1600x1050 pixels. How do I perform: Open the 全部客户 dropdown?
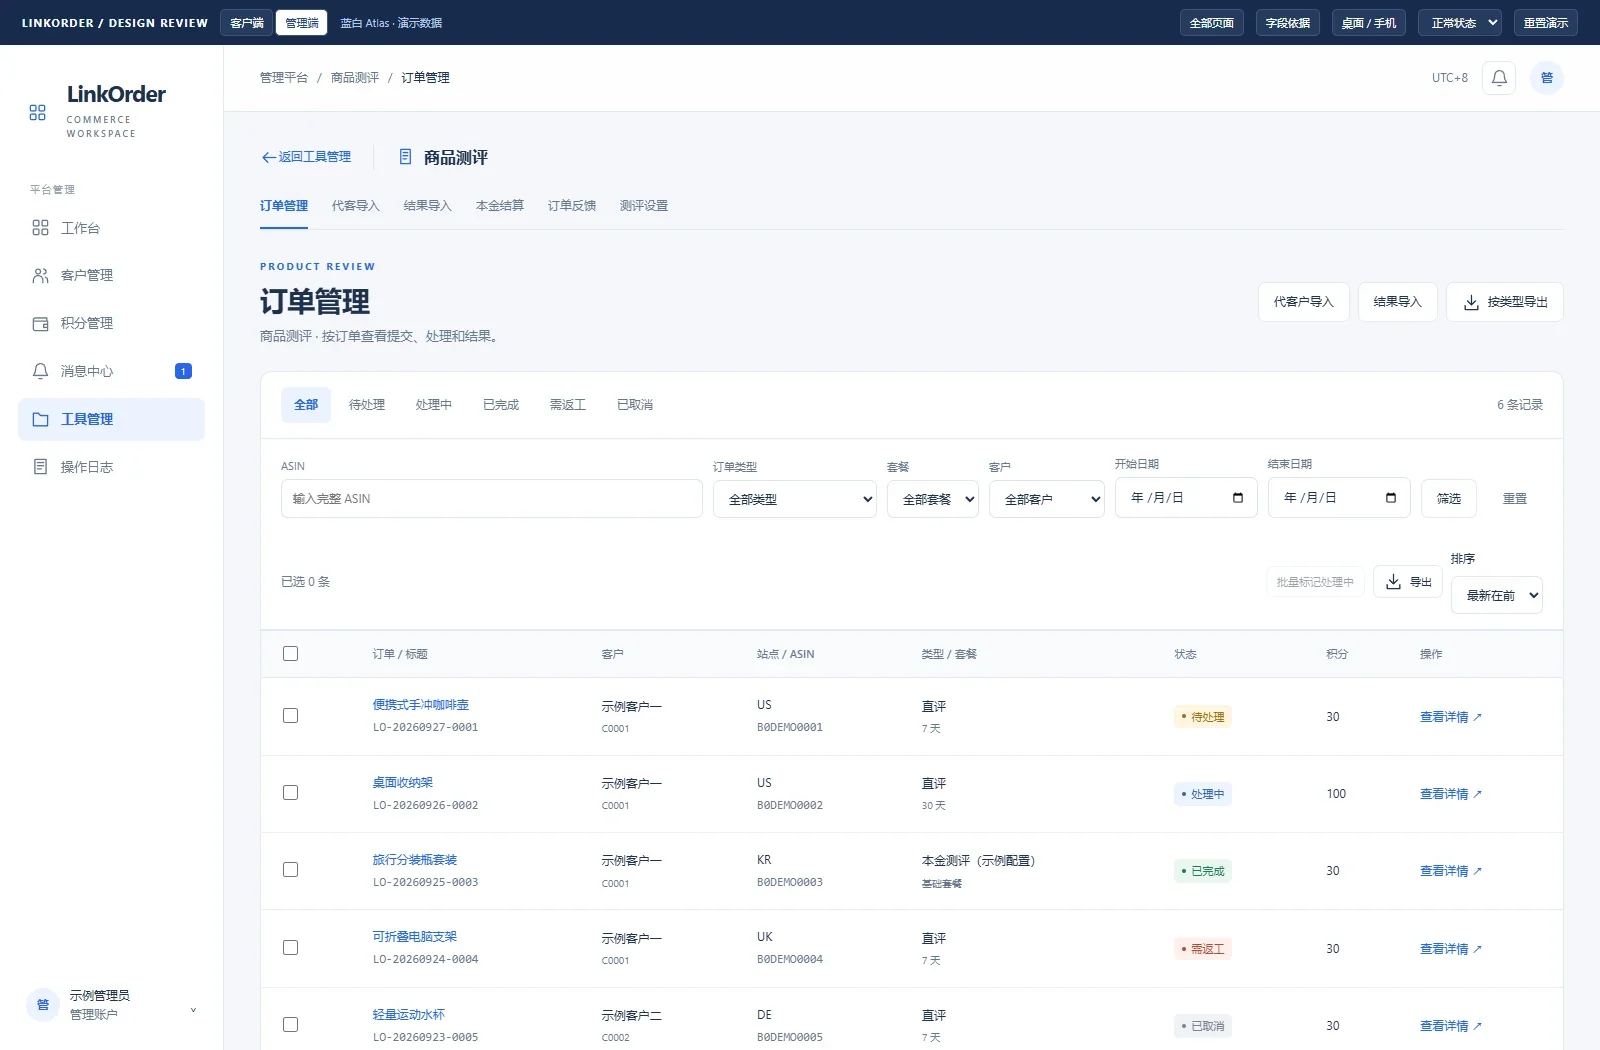click(1047, 499)
